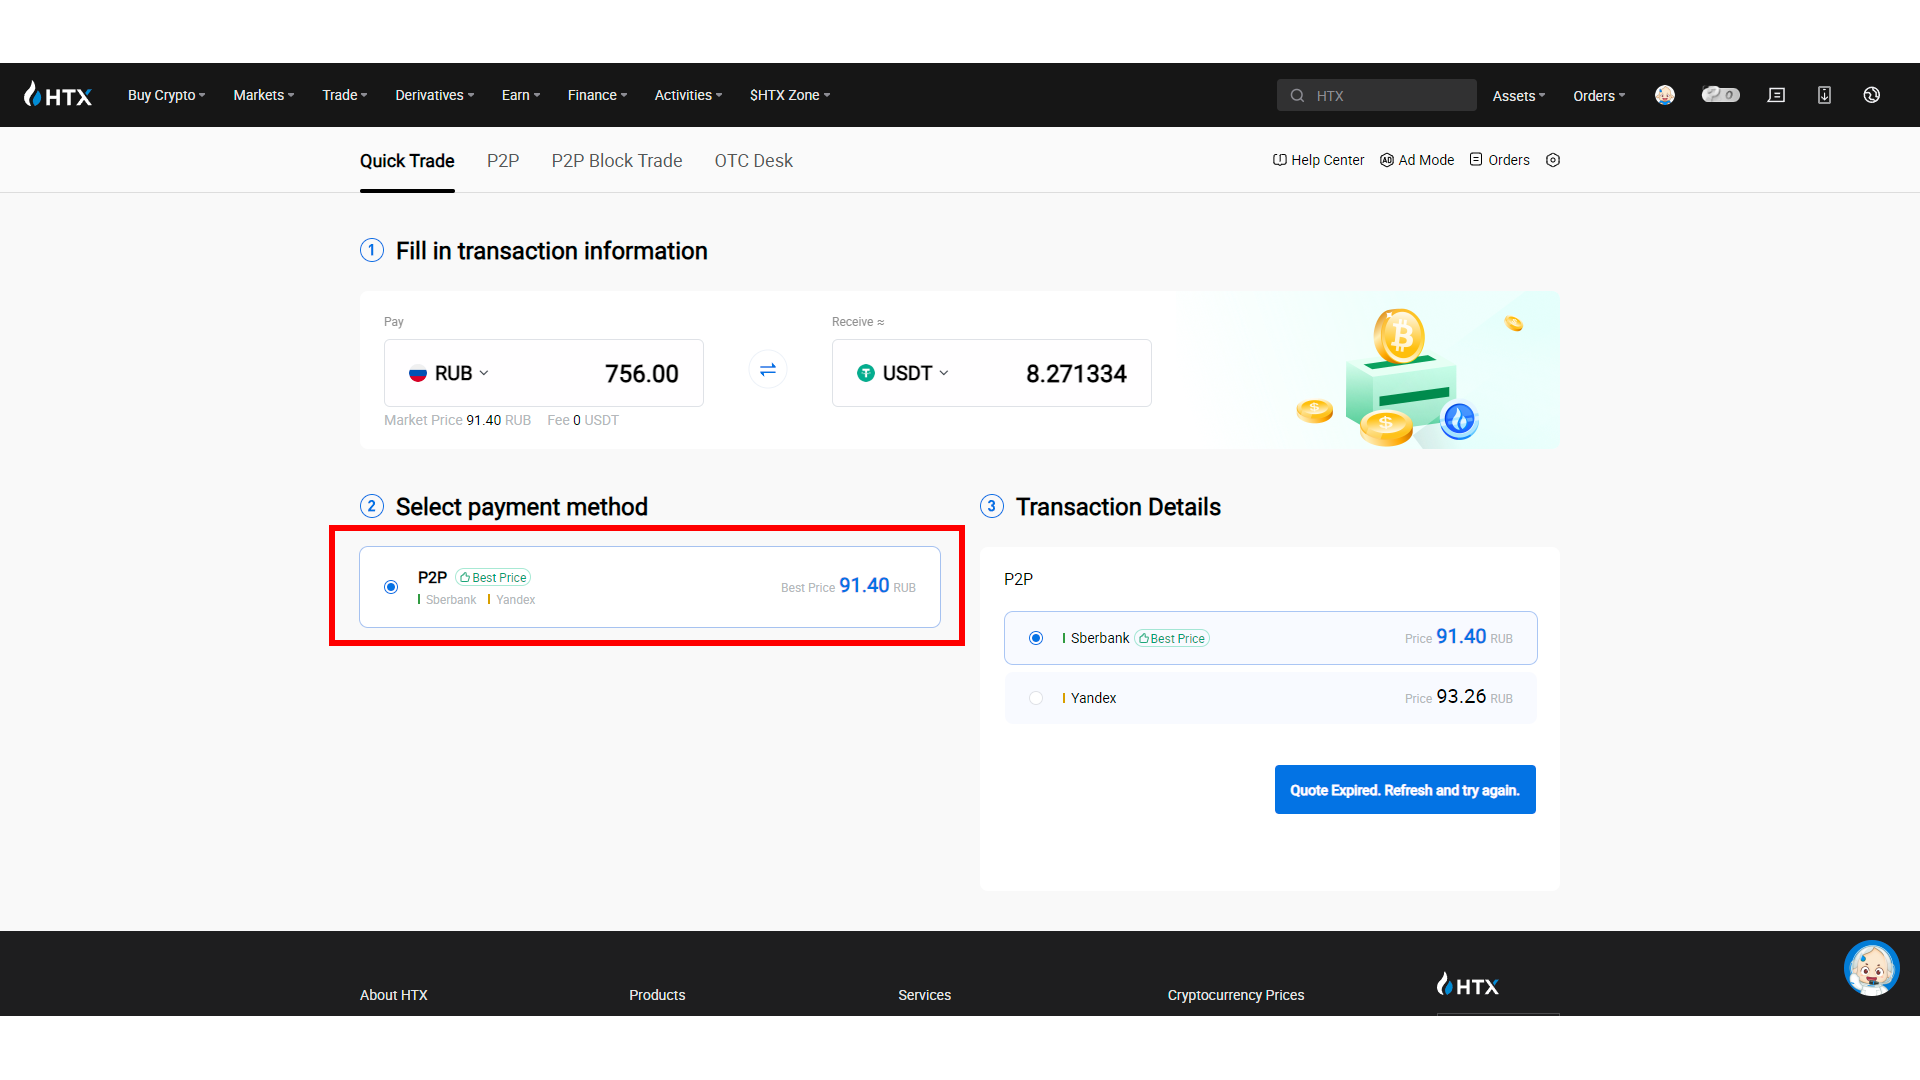Click the Russian flag RUB icon
The image size is (1920, 1080).
pos(418,374)
